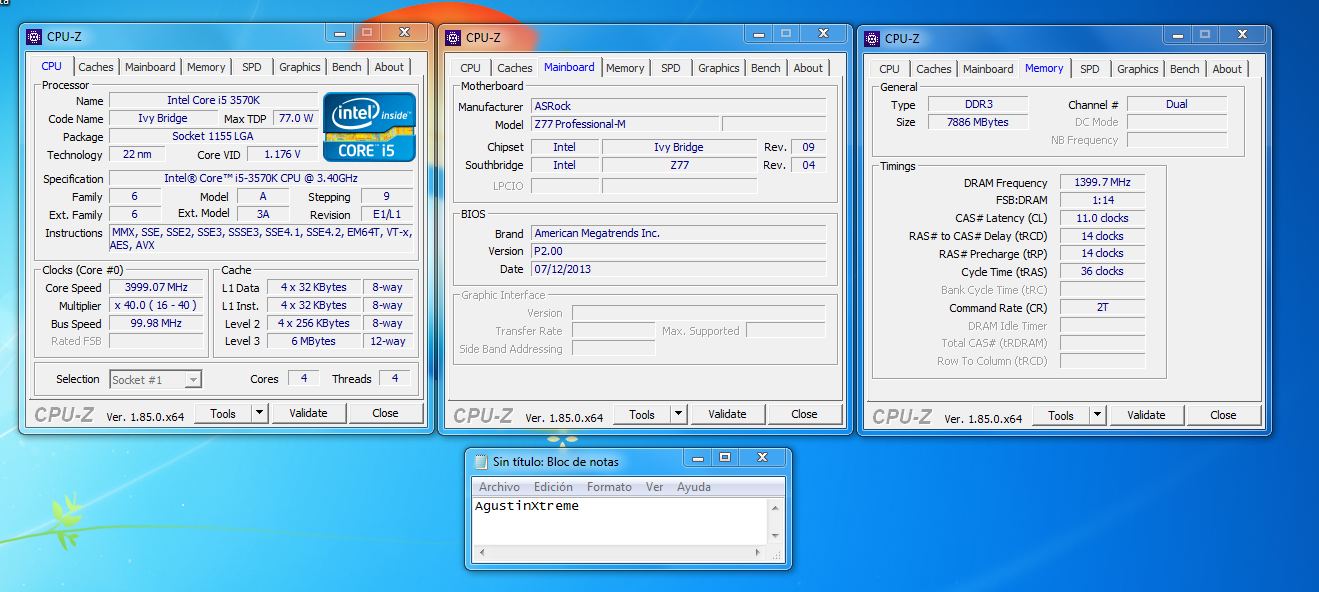
Task: Click the Intel Core i5 3570K name field
Action: pyautogui.click(x=213, y=100)
